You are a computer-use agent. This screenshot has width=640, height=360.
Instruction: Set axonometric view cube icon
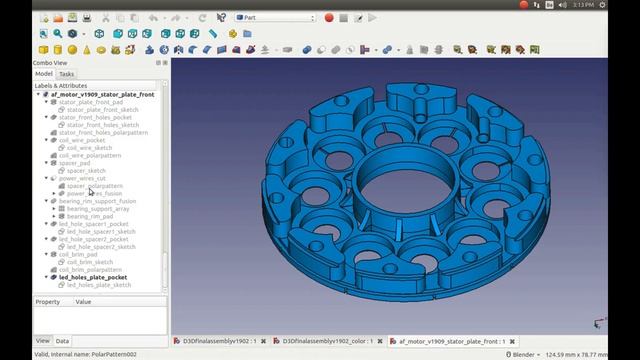99,34
